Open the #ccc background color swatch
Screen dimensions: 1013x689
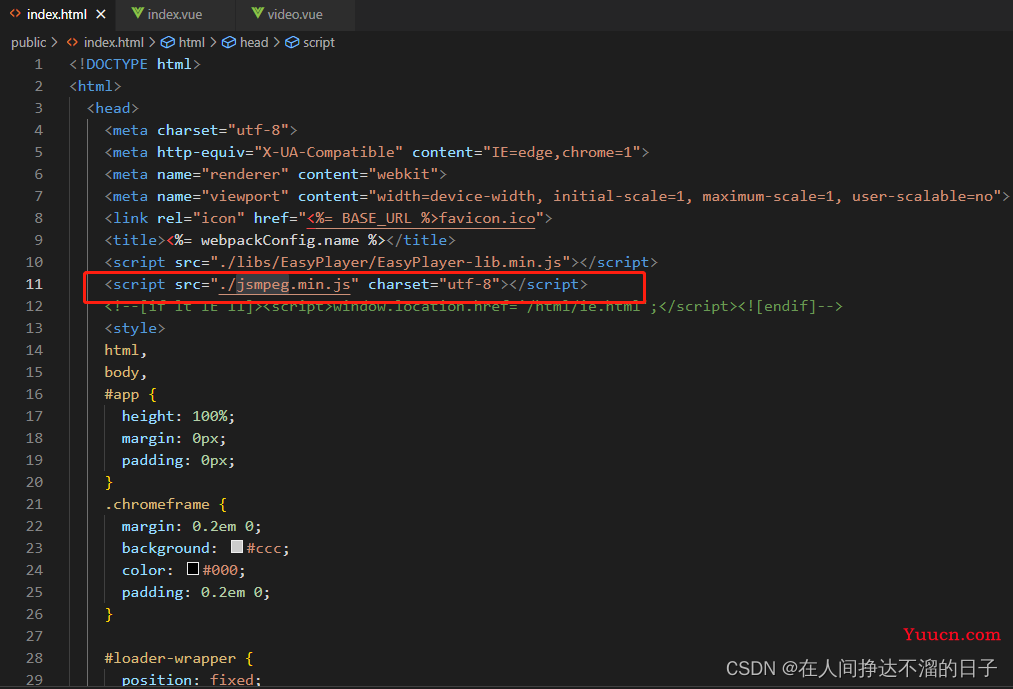pyautogui.click(x=237, y=547)
